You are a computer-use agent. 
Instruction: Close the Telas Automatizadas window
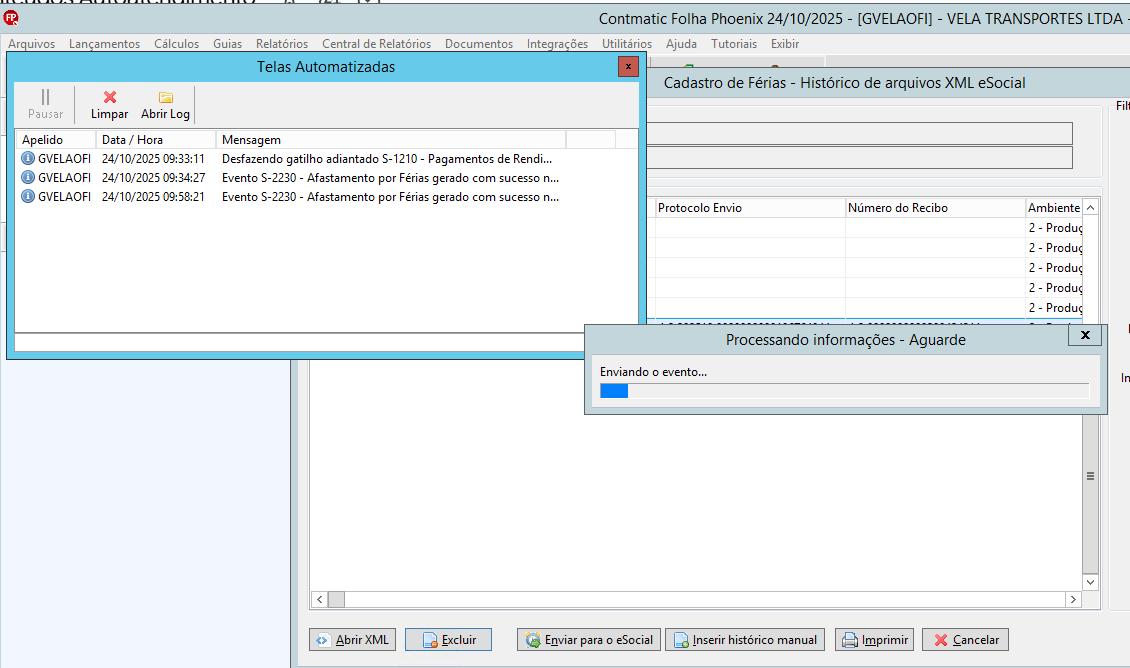coord(628,66)
